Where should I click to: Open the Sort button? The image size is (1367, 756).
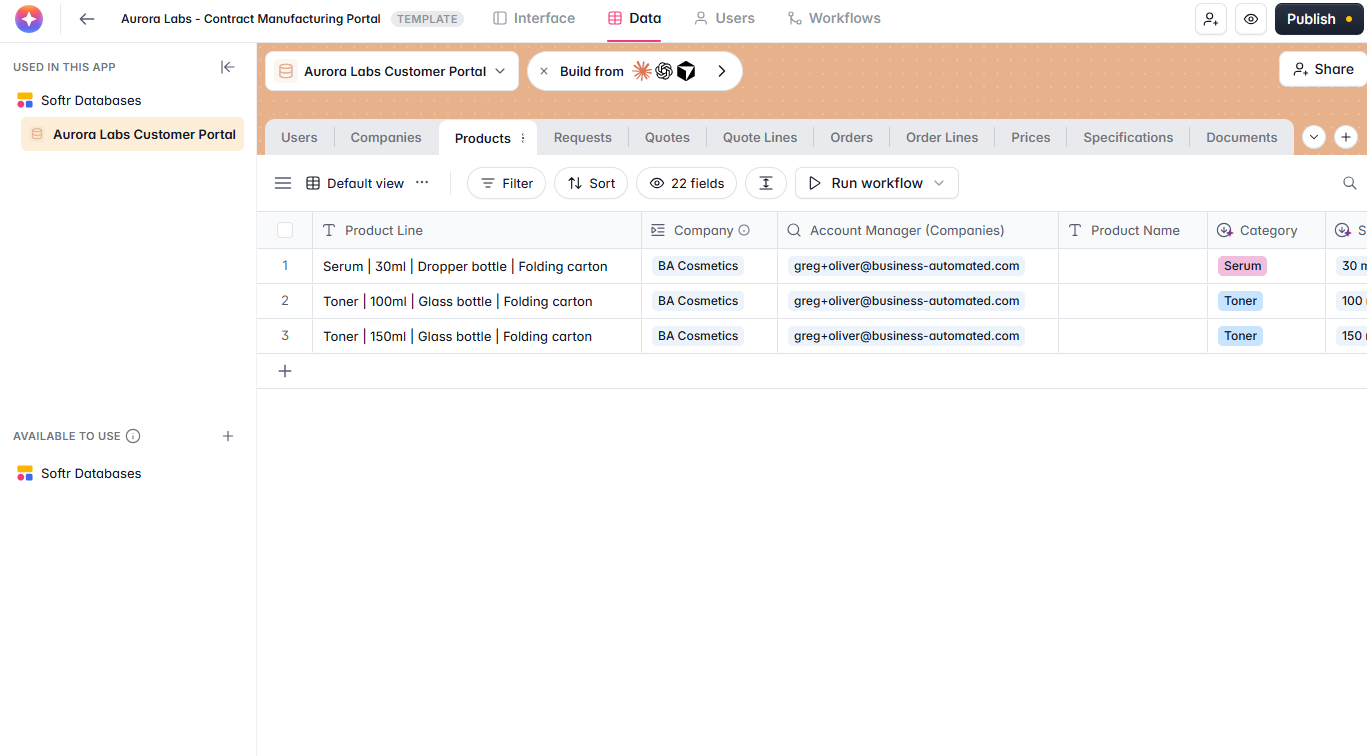pos(591,183)
